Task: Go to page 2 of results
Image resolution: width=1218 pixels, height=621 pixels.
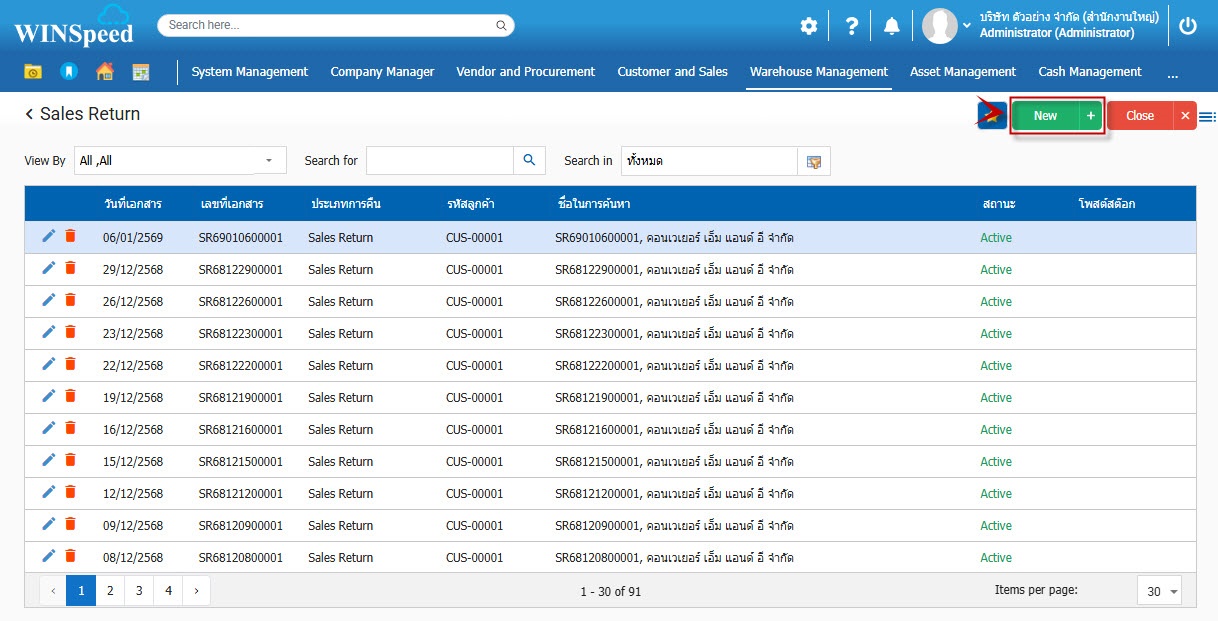Action: [110, 591]
